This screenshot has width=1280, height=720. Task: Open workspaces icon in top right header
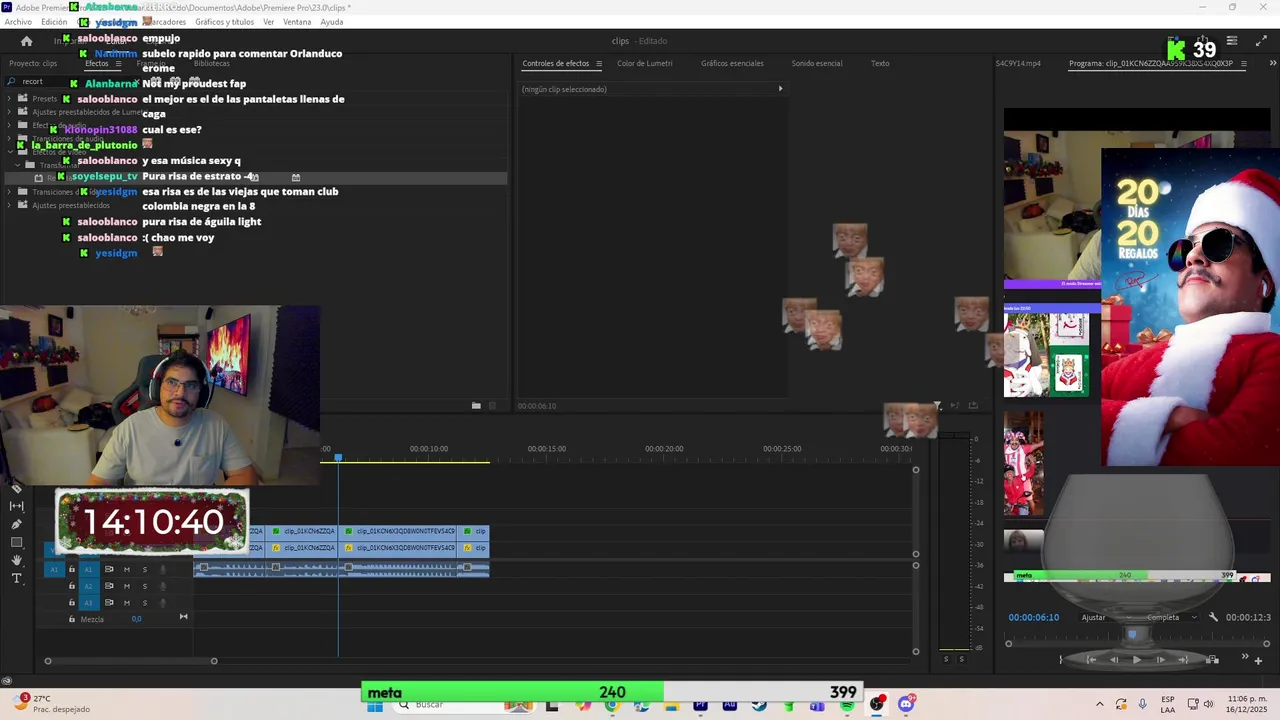click(1232, 41)
